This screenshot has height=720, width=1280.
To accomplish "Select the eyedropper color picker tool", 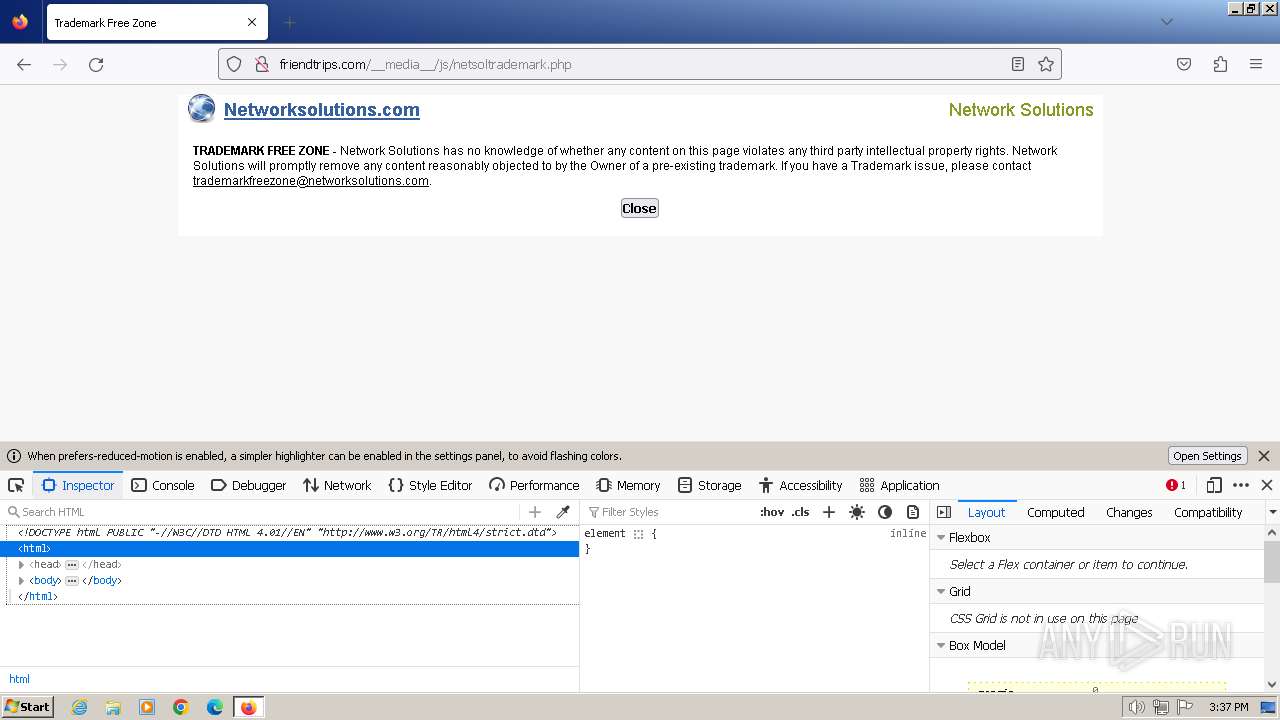I will [x=563, y=512].
